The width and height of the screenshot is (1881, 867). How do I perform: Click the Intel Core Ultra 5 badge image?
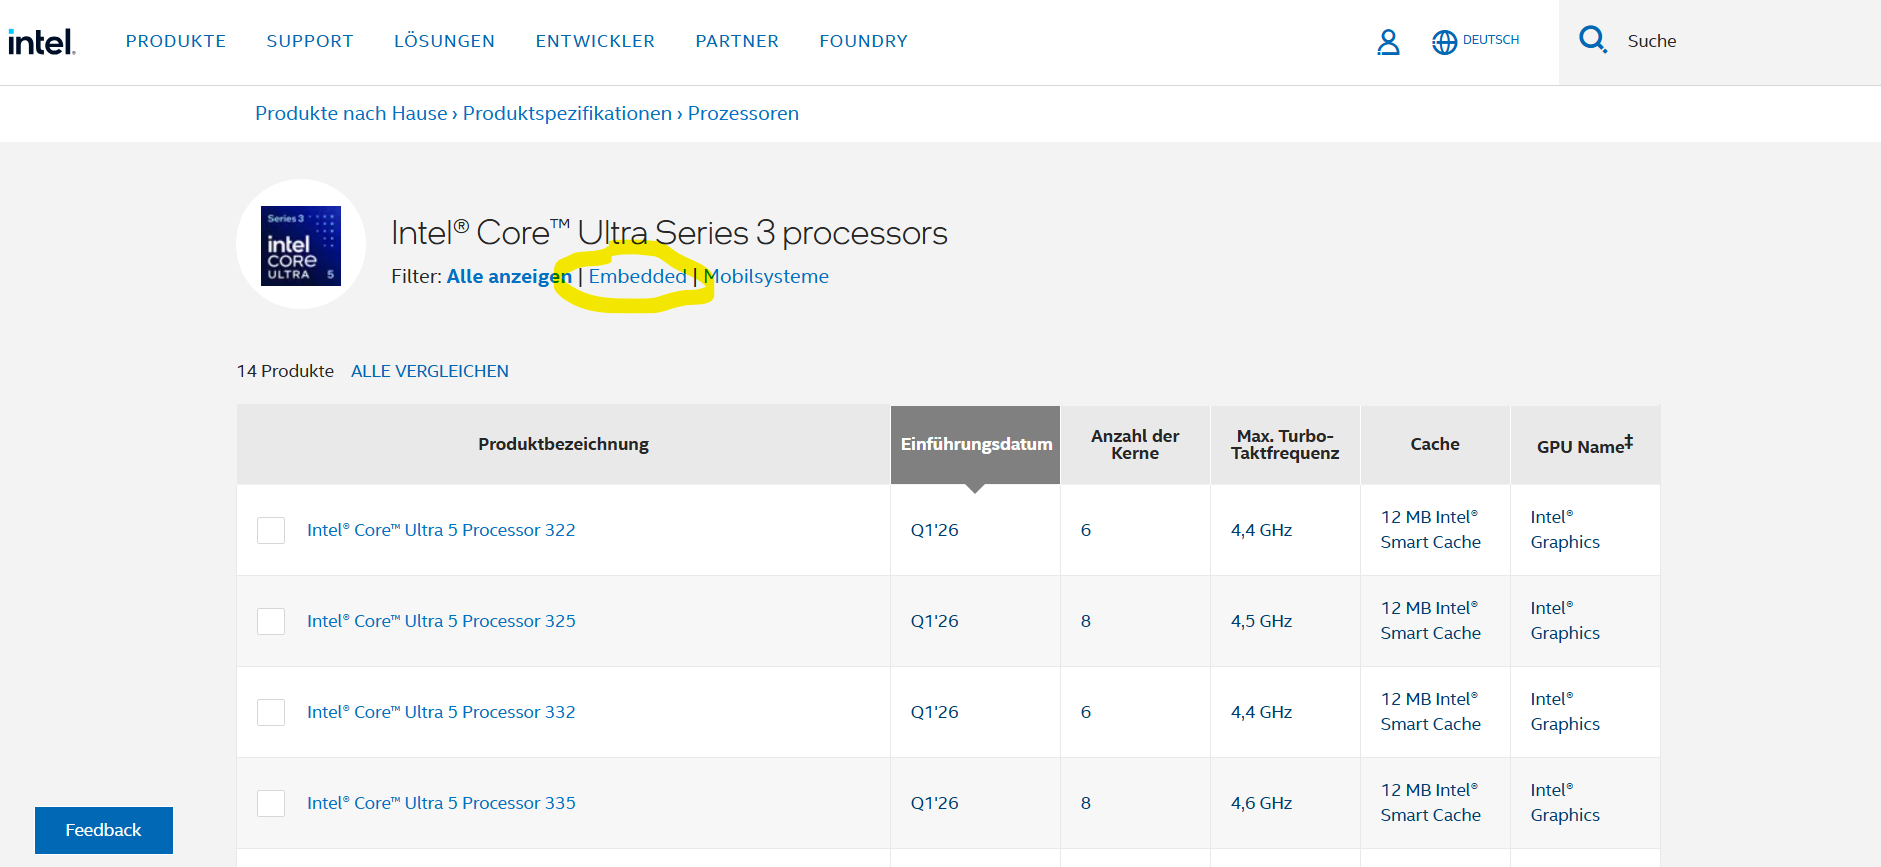click(300, 246)
